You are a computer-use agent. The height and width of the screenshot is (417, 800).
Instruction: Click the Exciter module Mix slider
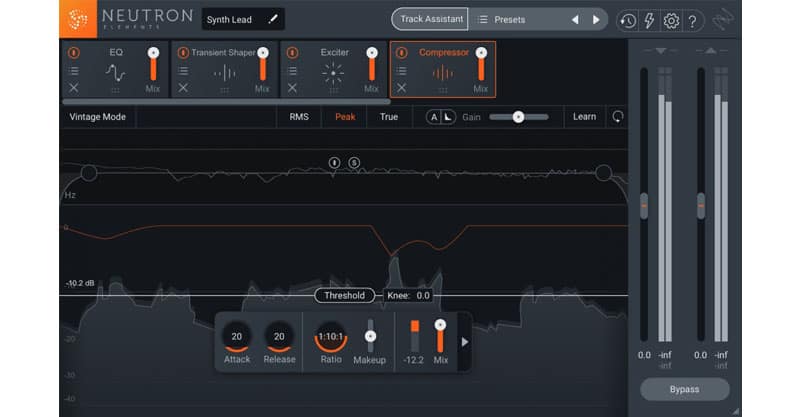(x=372, y=64)
